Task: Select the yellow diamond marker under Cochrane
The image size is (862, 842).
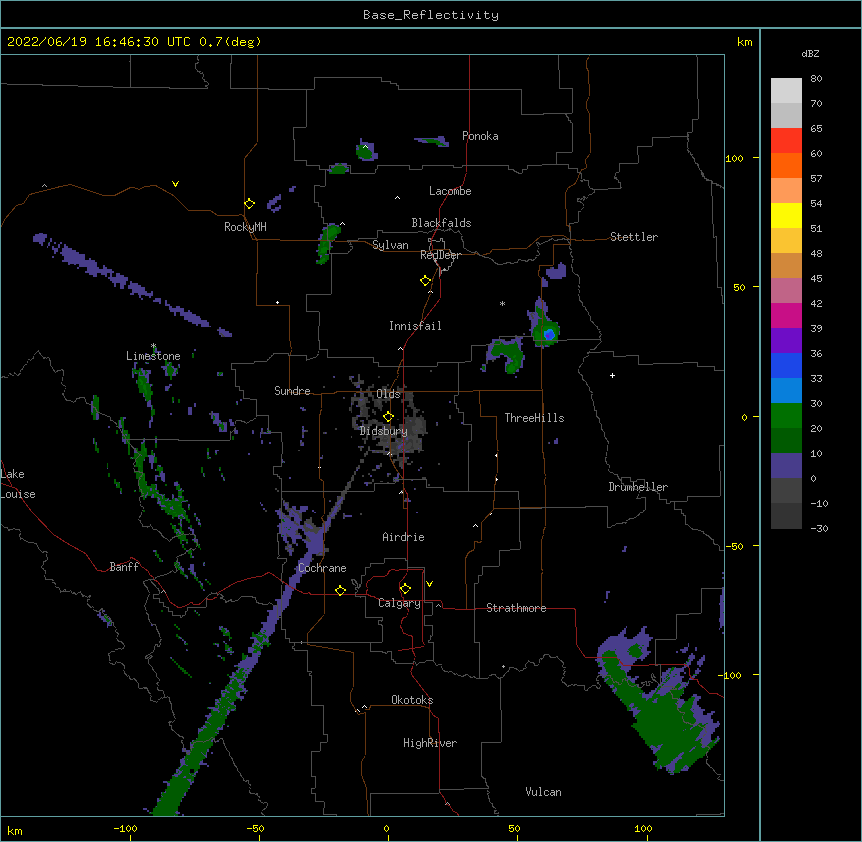Action: tap(340, 590)
